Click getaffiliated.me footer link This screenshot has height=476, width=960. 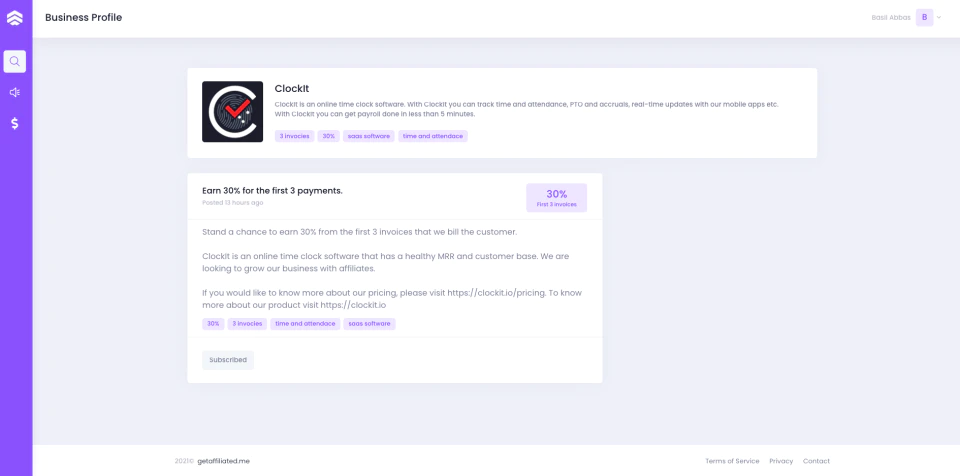click(223, 461)
